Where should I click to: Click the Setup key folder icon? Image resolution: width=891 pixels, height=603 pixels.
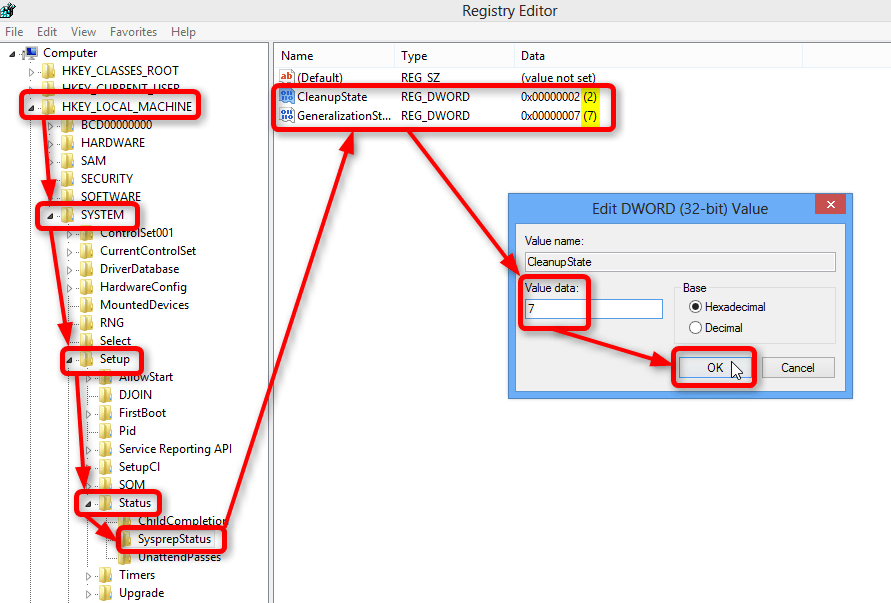[85, 358]
